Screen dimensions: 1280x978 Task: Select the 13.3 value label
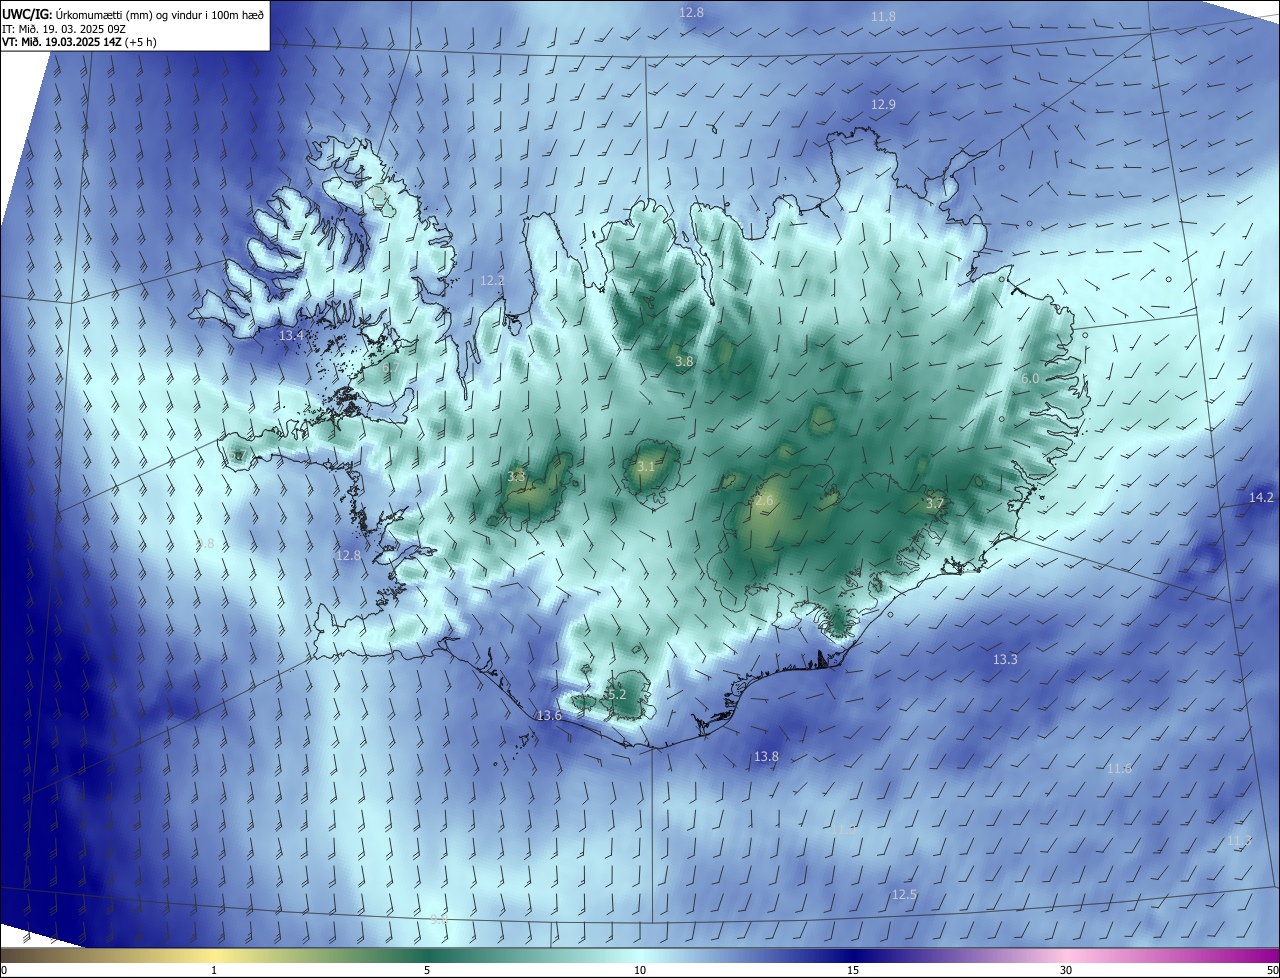click(1005, 660)
